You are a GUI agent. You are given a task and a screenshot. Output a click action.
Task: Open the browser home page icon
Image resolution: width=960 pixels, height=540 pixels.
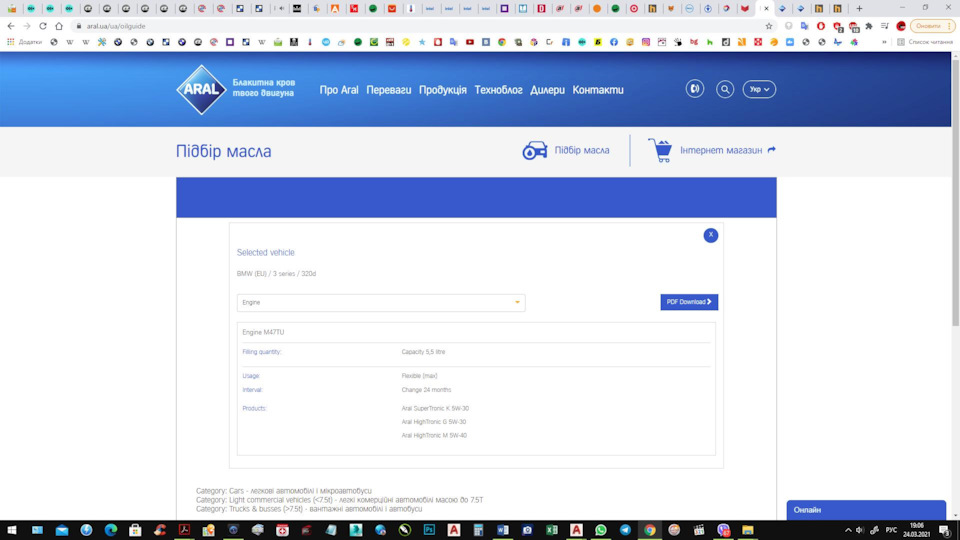pyautogui.click(x=59, y=26)
